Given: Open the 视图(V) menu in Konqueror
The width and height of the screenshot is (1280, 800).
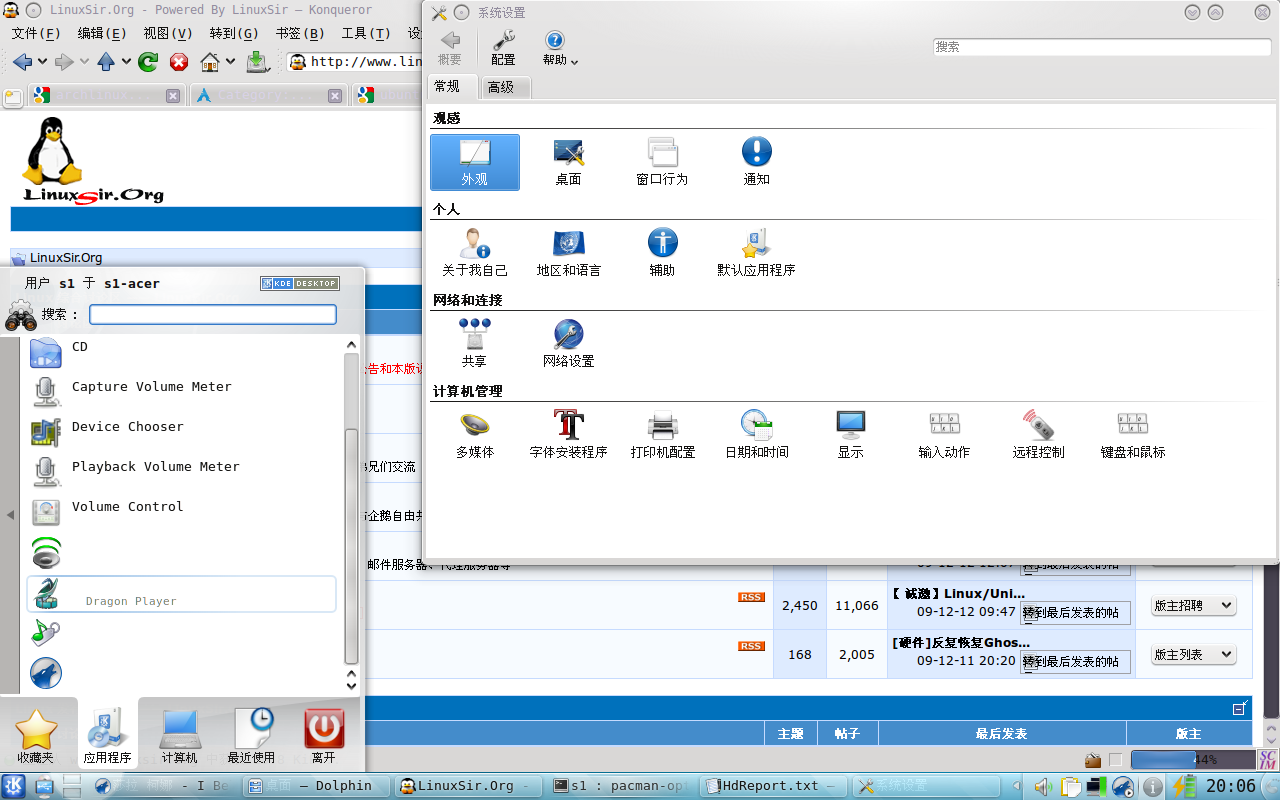Looking at the screenshot, I should pyautogui.click(x=168, y=33).
